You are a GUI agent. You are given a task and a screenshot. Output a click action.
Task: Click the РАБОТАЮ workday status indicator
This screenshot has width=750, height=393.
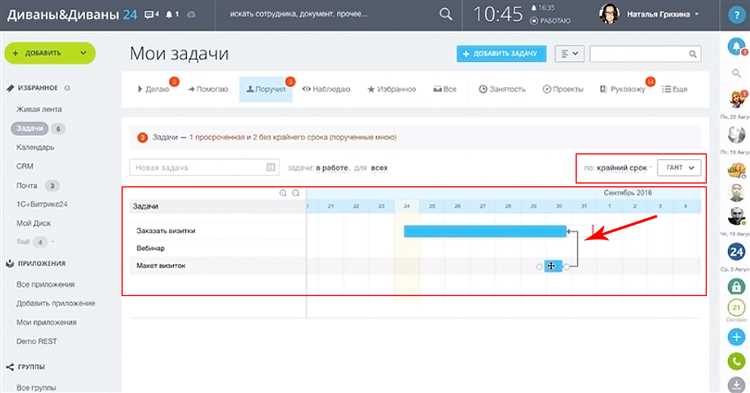(550, 21)
